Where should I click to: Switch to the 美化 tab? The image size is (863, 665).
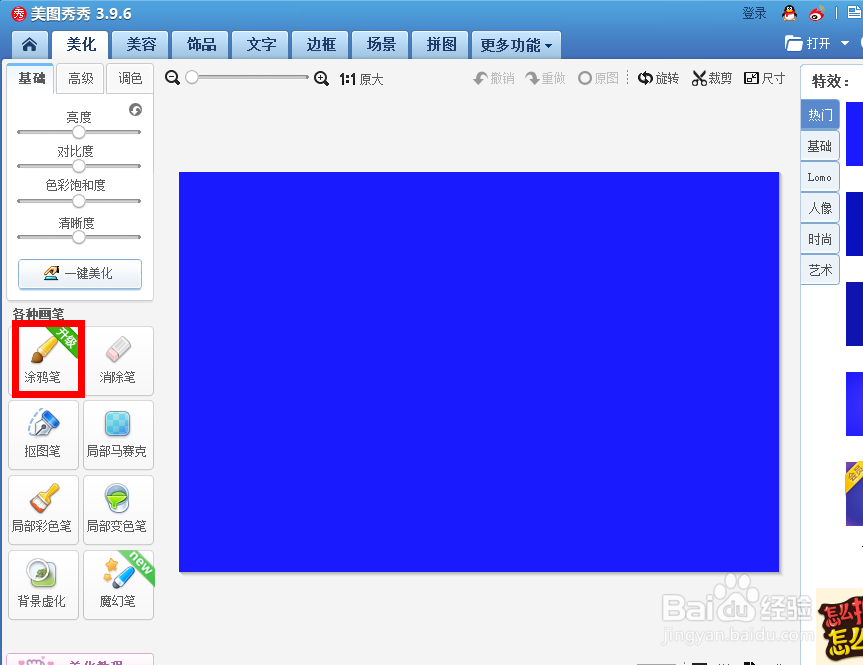81,45
